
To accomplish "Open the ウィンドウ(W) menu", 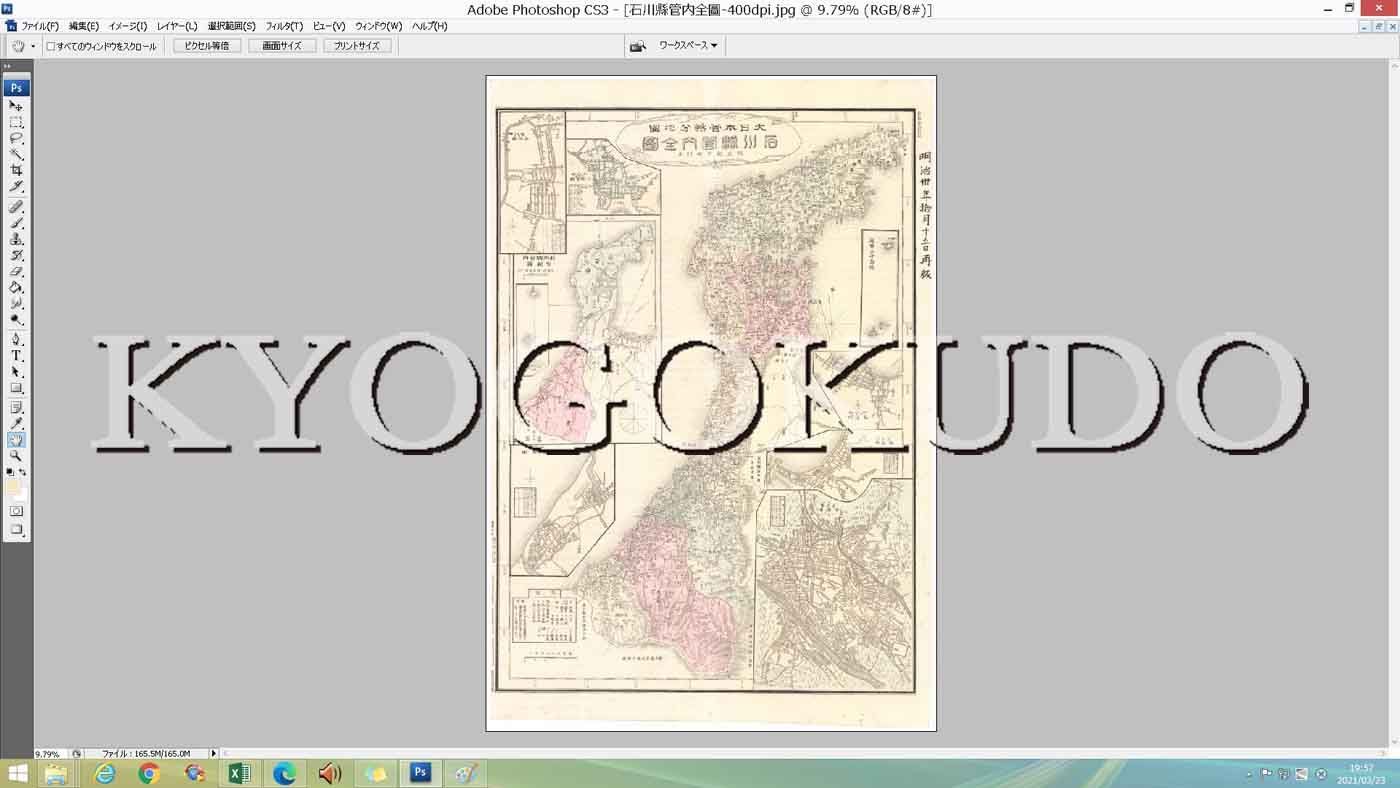I will (379, 26).
